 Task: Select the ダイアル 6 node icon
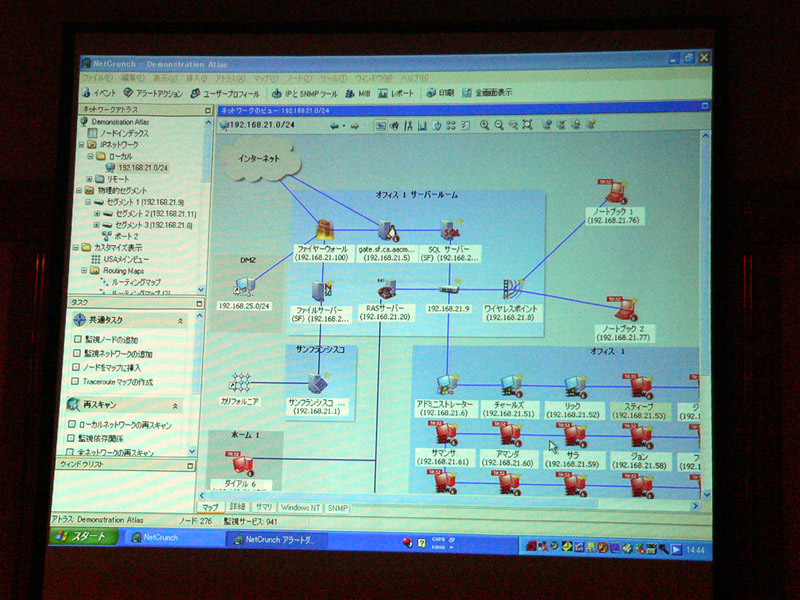pos(241,463)
